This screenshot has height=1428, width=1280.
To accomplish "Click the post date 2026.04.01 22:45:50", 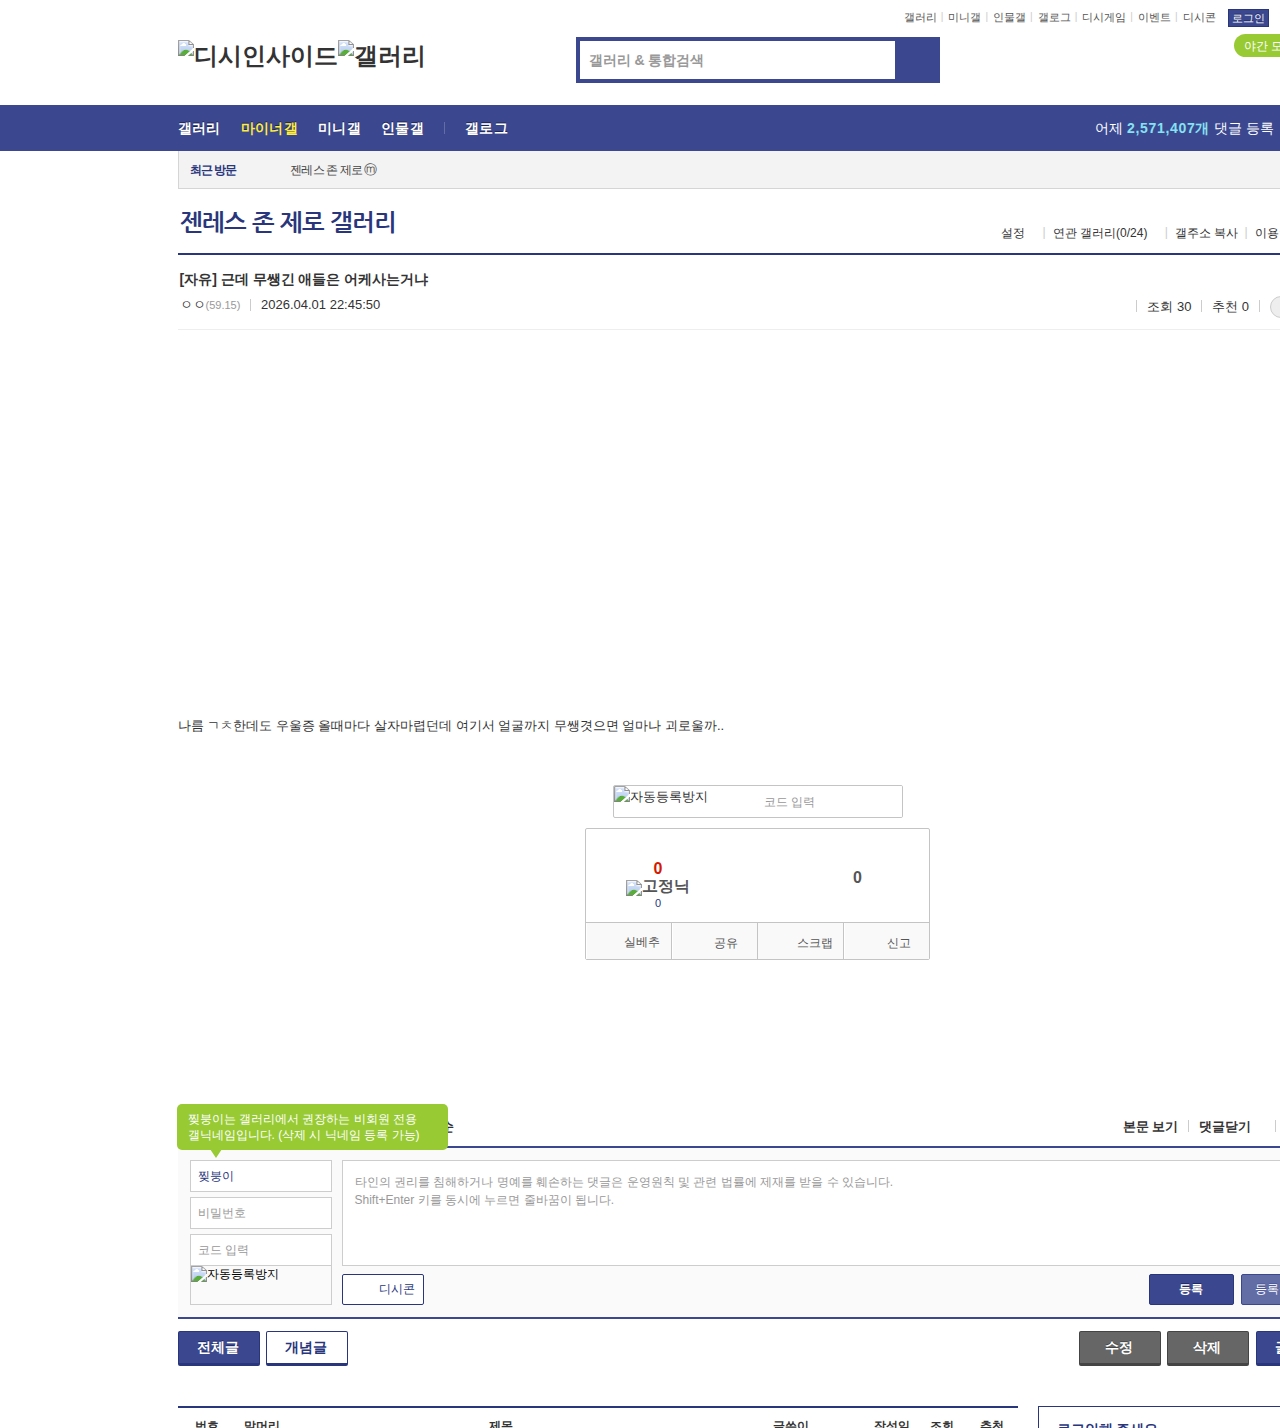I will click(x=320, y=305).
